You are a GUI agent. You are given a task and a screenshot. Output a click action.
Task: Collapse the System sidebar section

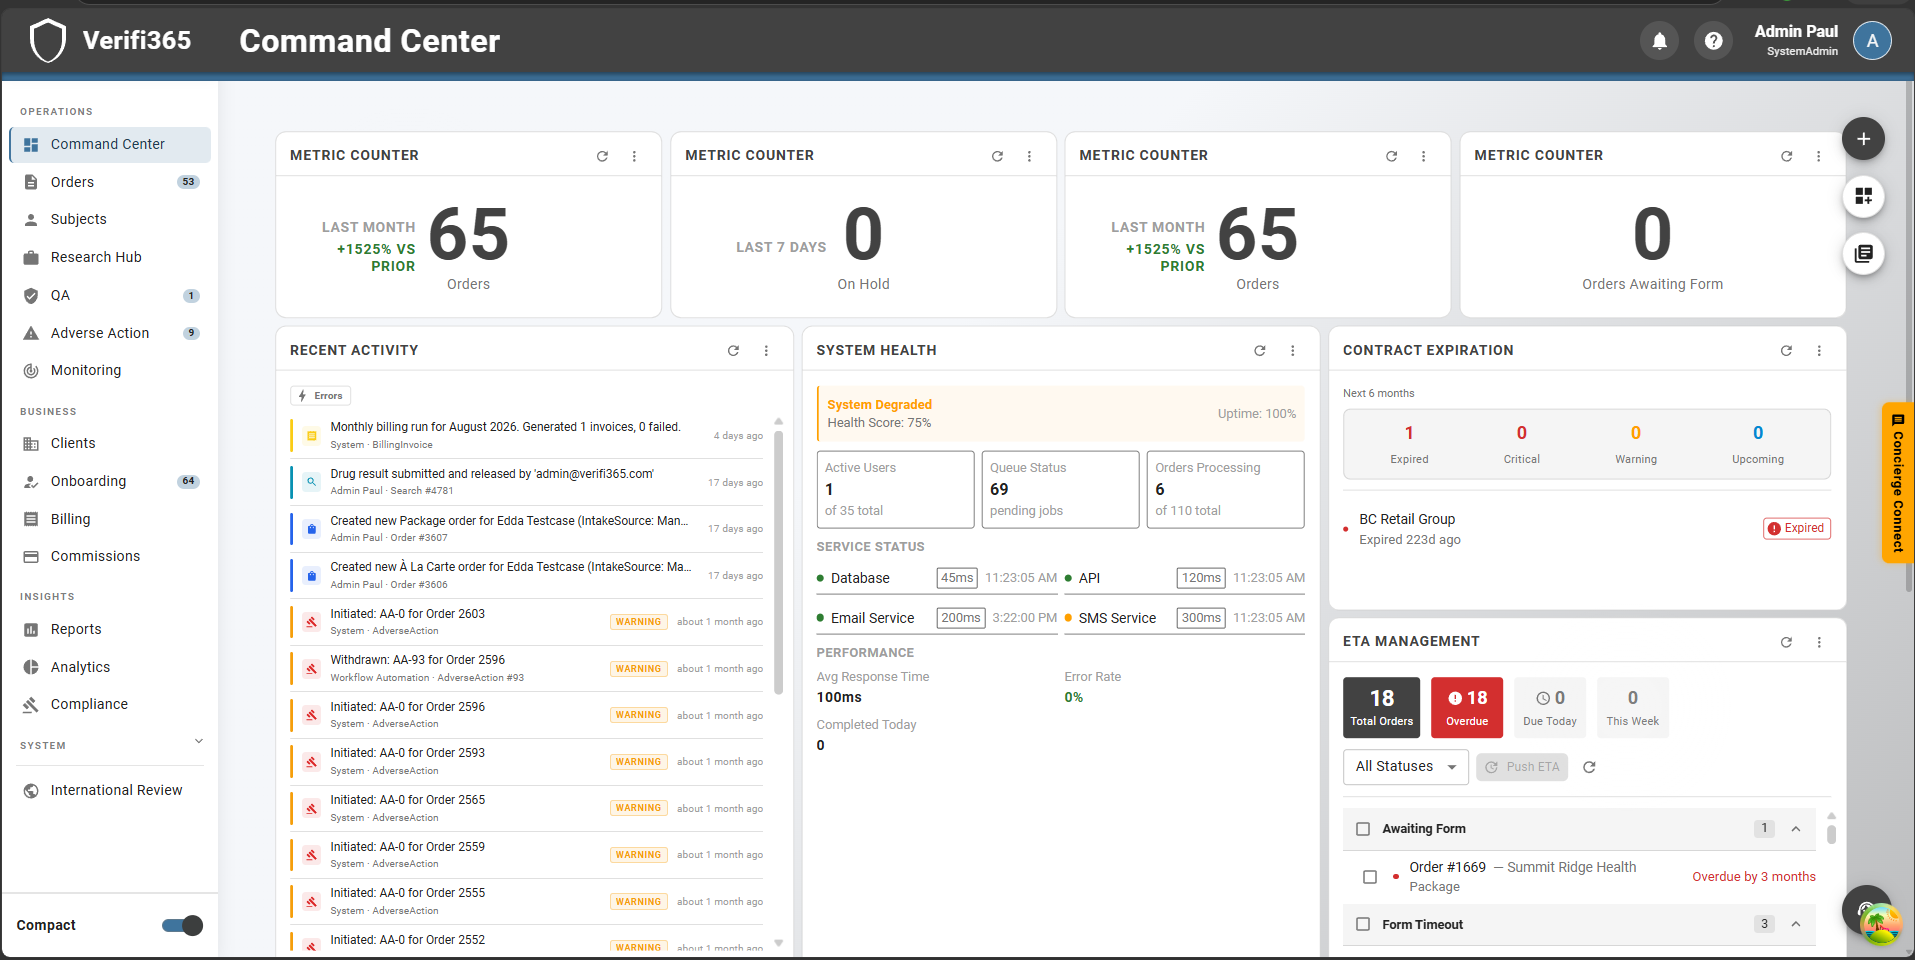click(198, 742)
